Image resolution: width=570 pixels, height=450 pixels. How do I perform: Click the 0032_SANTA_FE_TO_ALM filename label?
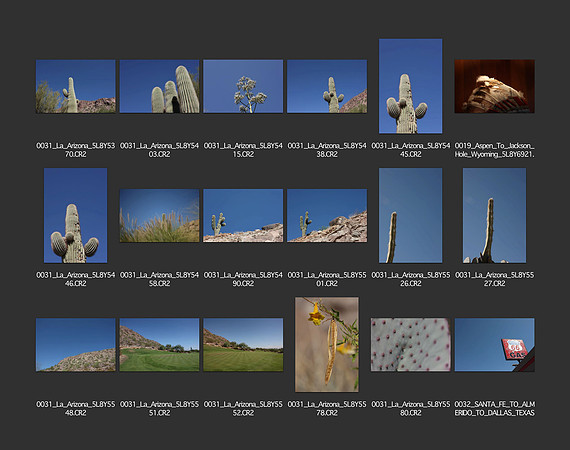click(494, 408)
